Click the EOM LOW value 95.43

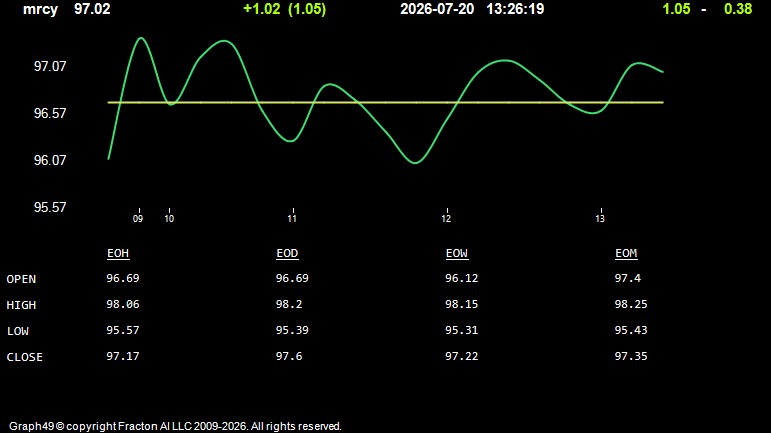pos(631,330)
